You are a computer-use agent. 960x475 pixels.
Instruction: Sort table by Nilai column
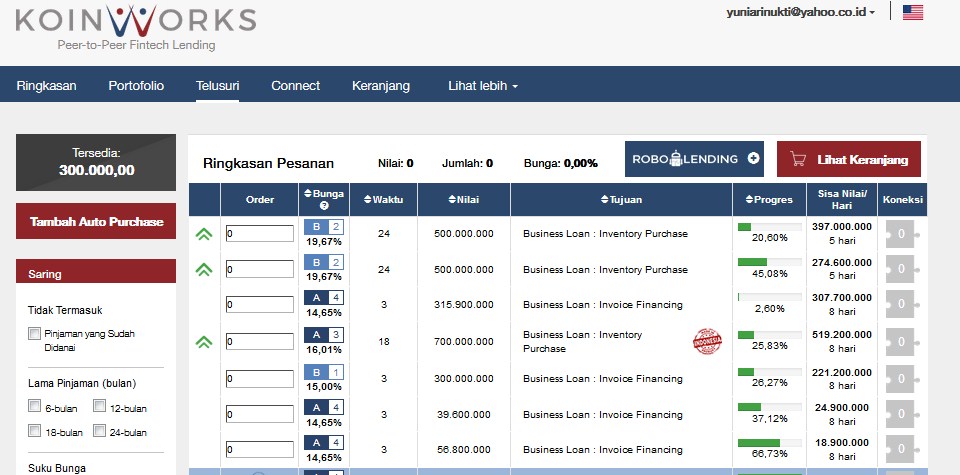pyautogui.click(x=463, y=200)
